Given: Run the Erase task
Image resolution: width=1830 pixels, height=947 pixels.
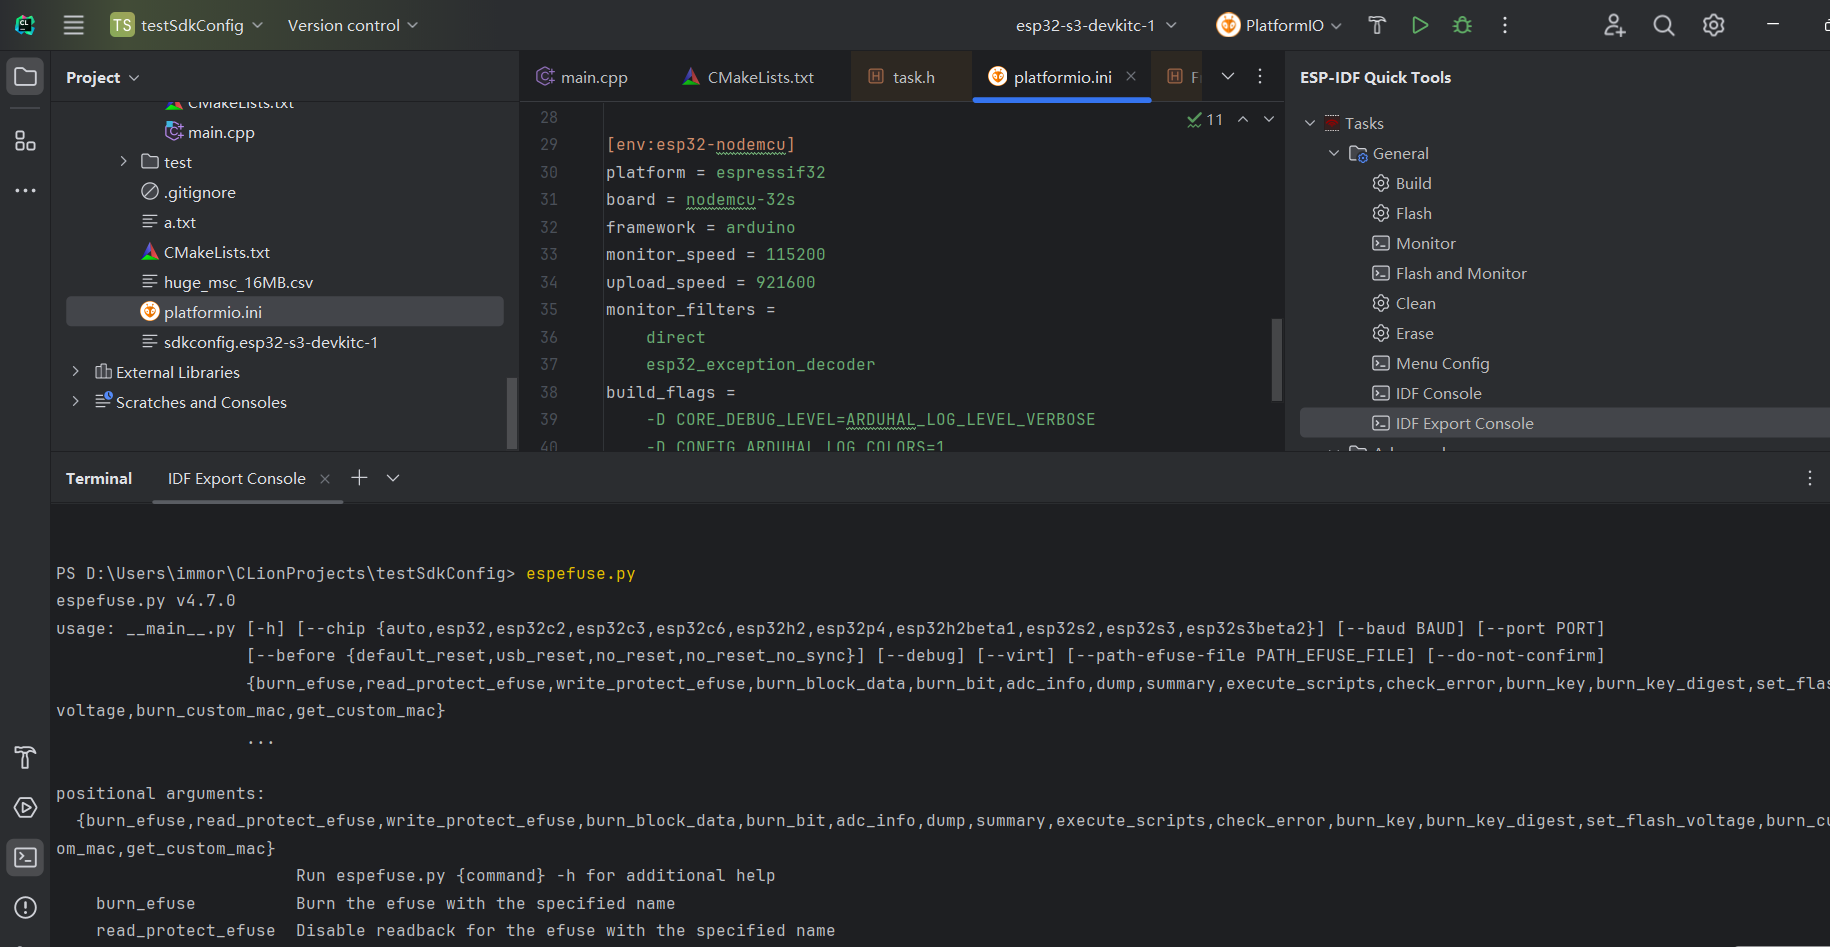Looking at the screenshot, I should [x=1403, y=333].
